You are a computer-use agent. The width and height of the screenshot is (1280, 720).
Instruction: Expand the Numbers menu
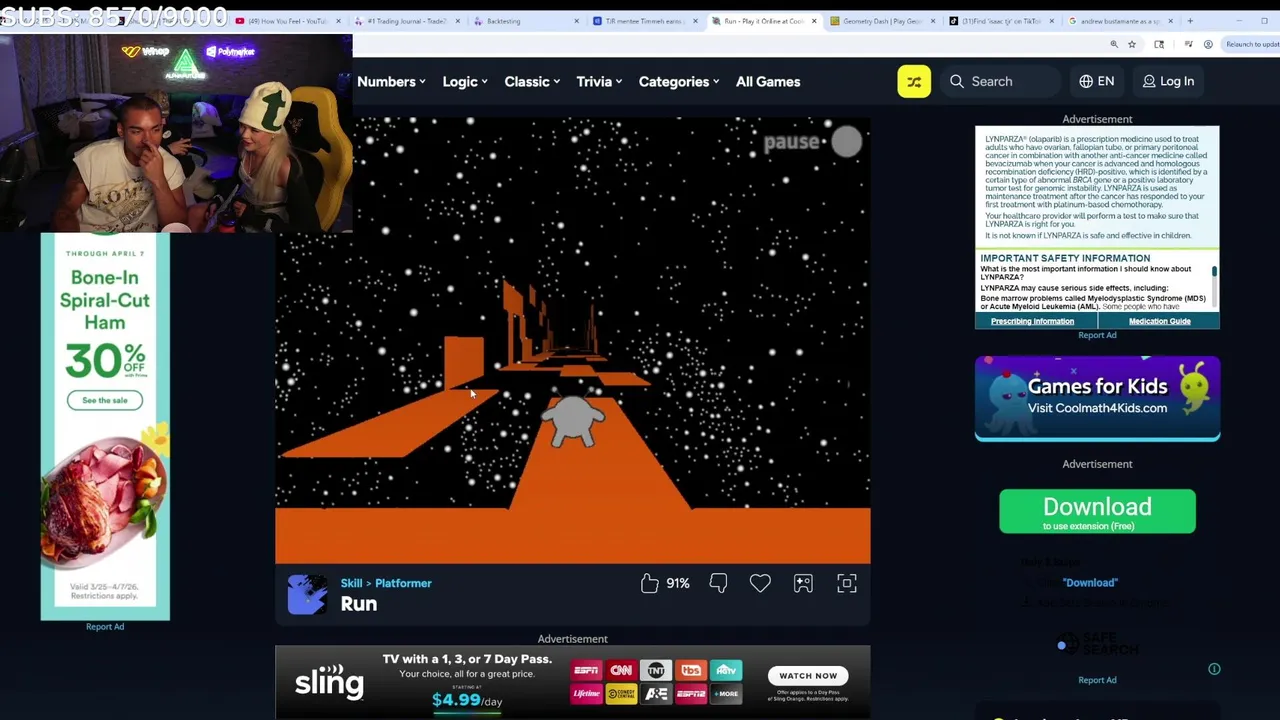pyautogui.click(x=391, y=82)
